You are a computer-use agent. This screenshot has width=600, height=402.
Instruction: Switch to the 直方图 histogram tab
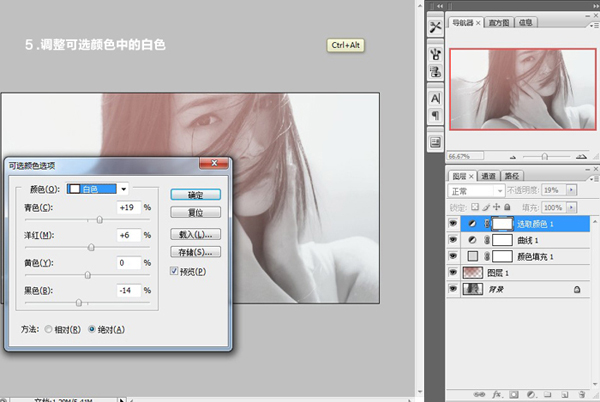click(500, 21)
